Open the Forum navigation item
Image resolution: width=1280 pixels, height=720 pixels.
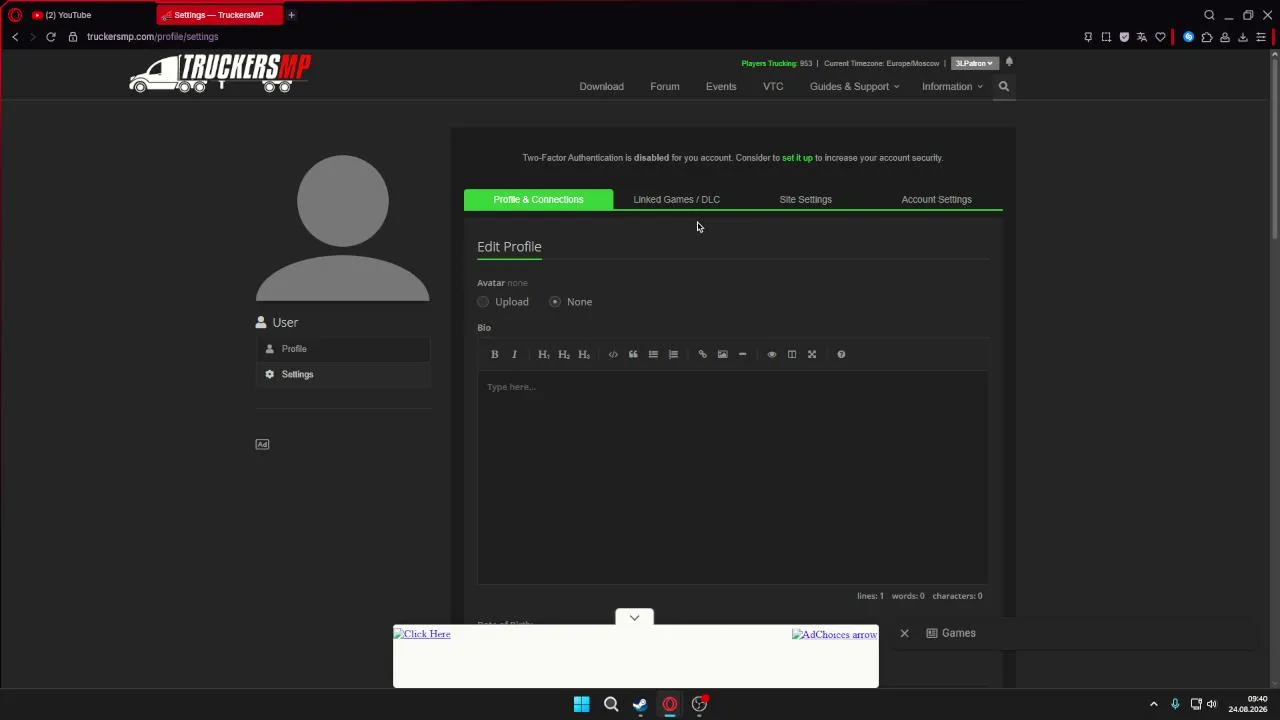pyautogui.click(x=665, y=86)
